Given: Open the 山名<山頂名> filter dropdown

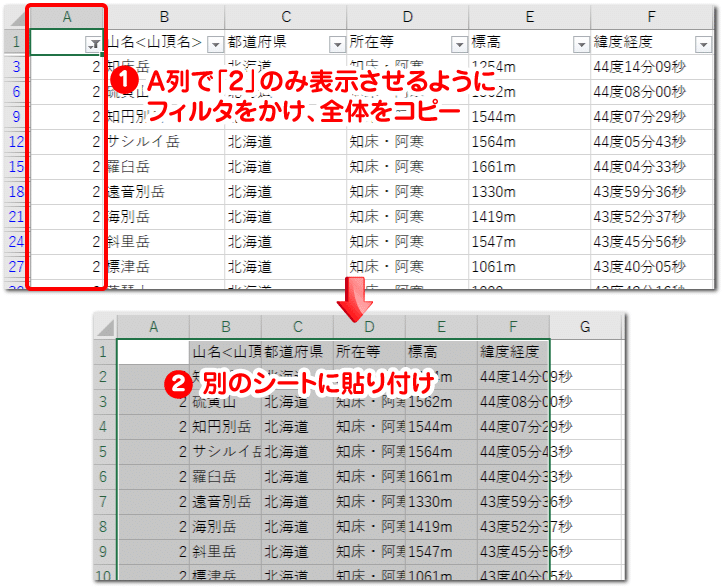Looking at the screenshot, I should pos(215,45).
